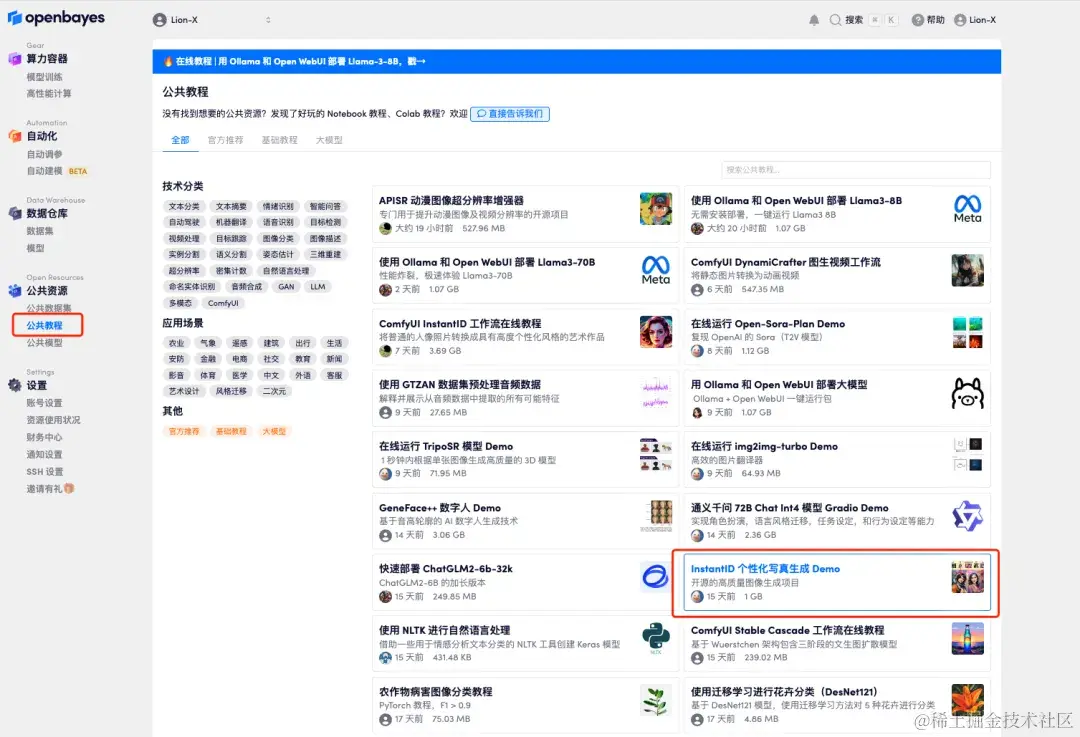Image resolution: width=1080 pixels, height=737 pixels.
Task: Click the 自动化 sidebar icon
Action: pyautogui.click(x=14, y=136)
